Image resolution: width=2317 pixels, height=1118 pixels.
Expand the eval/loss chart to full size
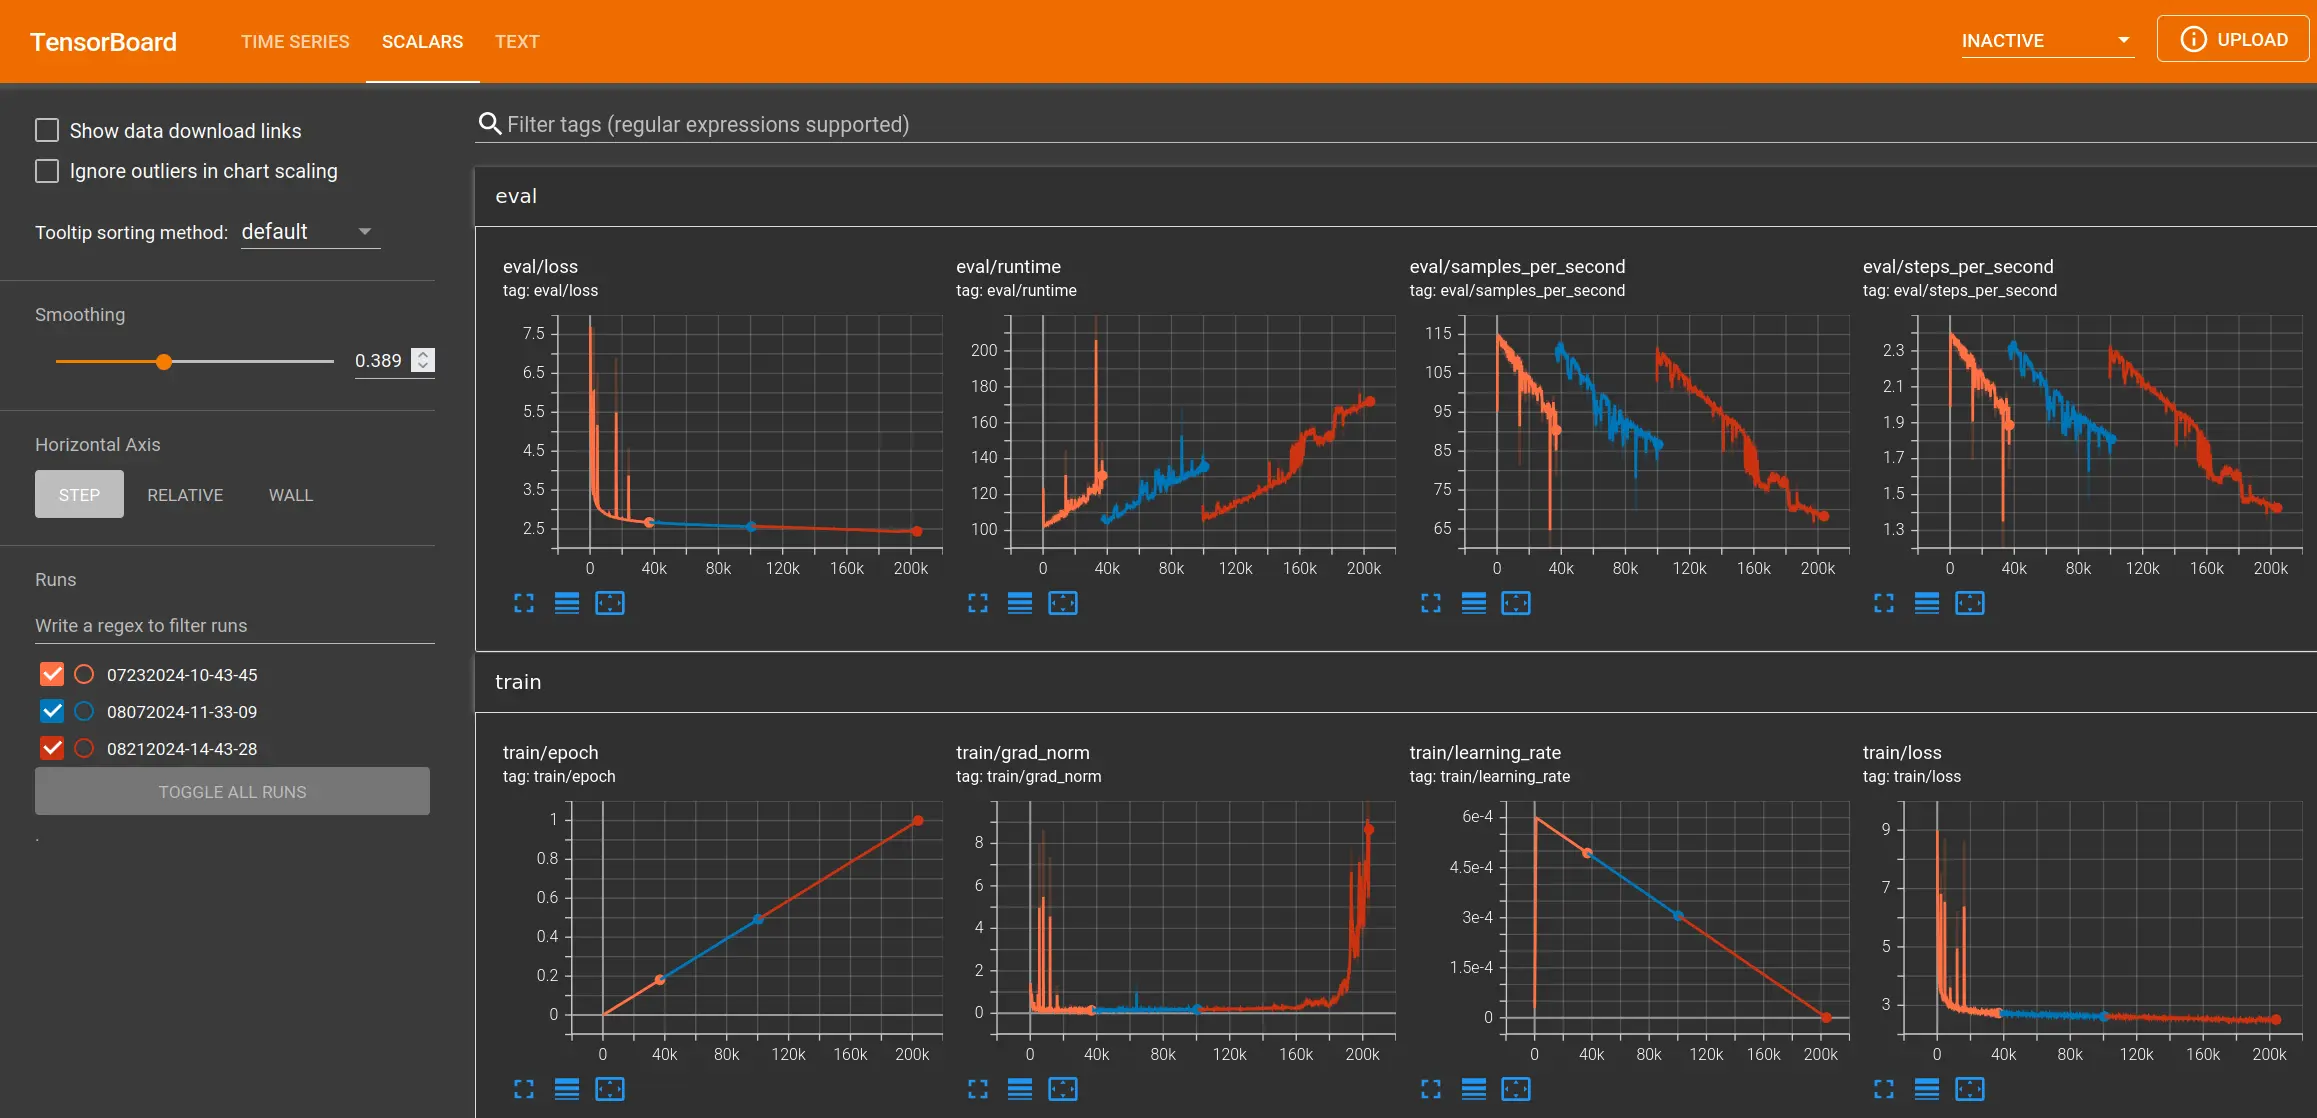coord(524,603)
